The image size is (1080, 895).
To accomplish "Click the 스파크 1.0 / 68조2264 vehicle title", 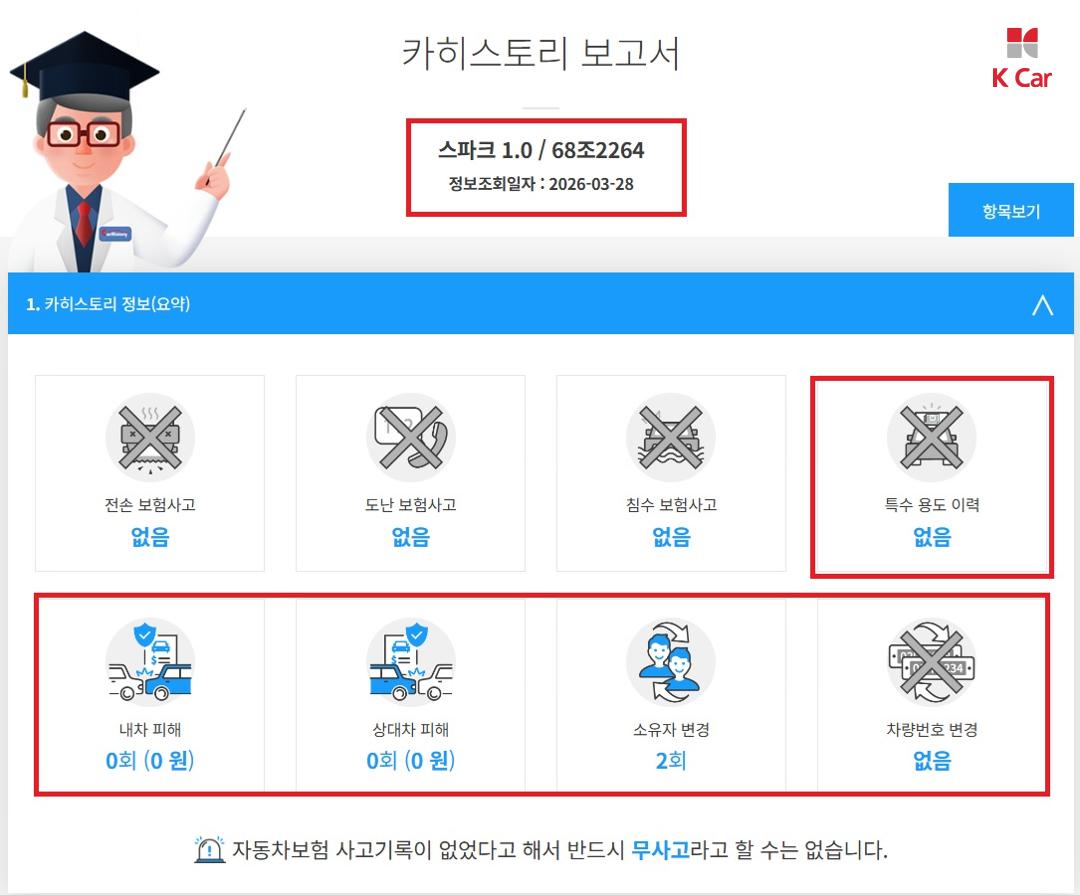I will pyautogui.click(x=541, y=150).
